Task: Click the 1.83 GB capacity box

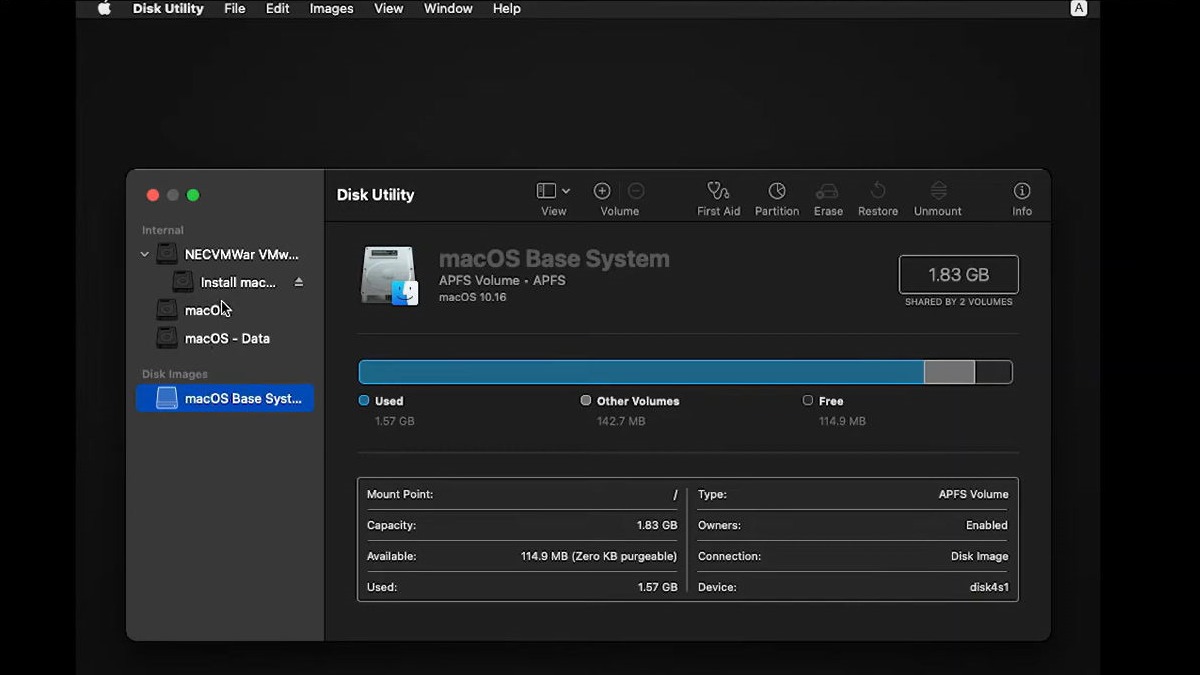Action: click(958, 275)
